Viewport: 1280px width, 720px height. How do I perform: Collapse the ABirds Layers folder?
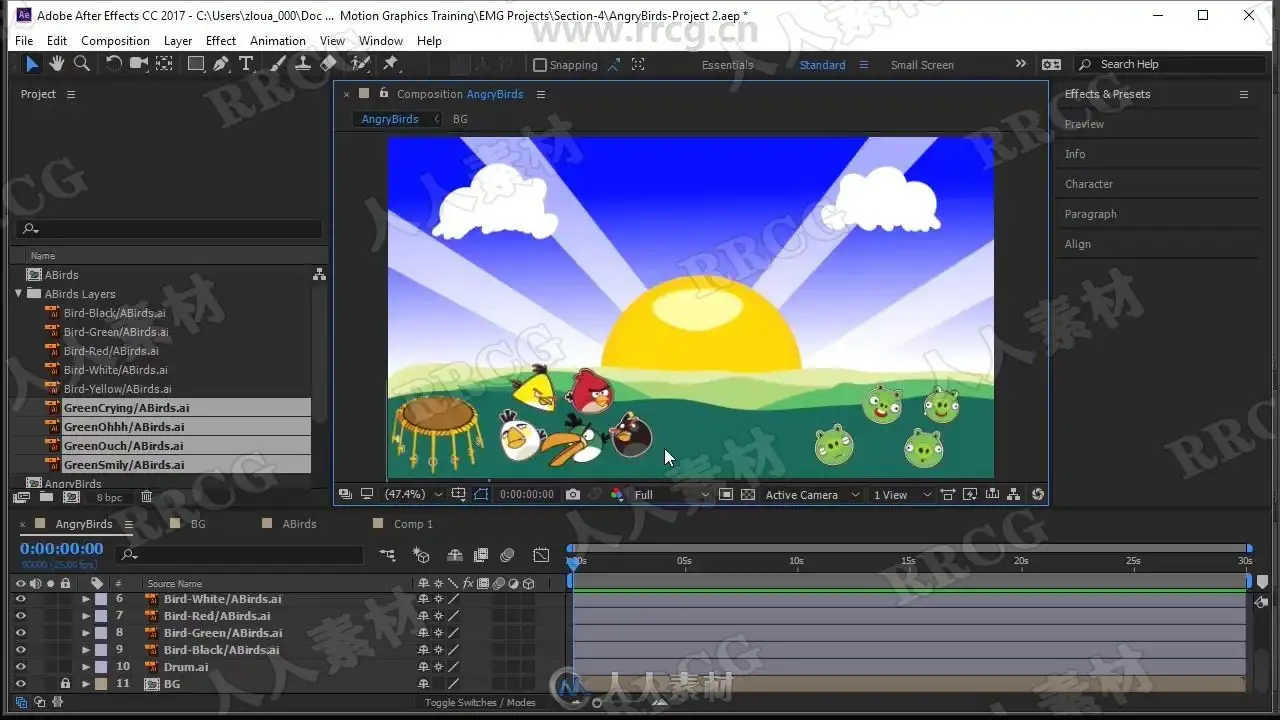coord(19,294)
